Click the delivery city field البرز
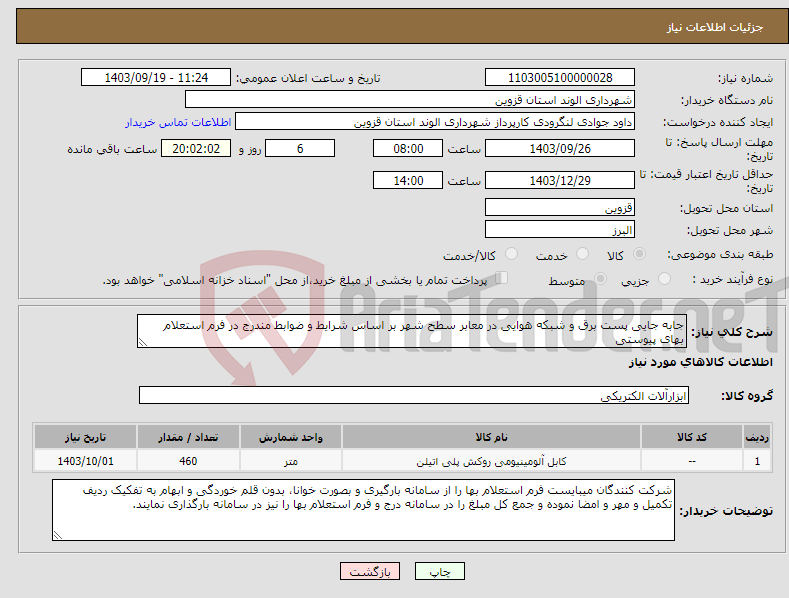This screenshot has width=789, height=598. tap(560, 229)
